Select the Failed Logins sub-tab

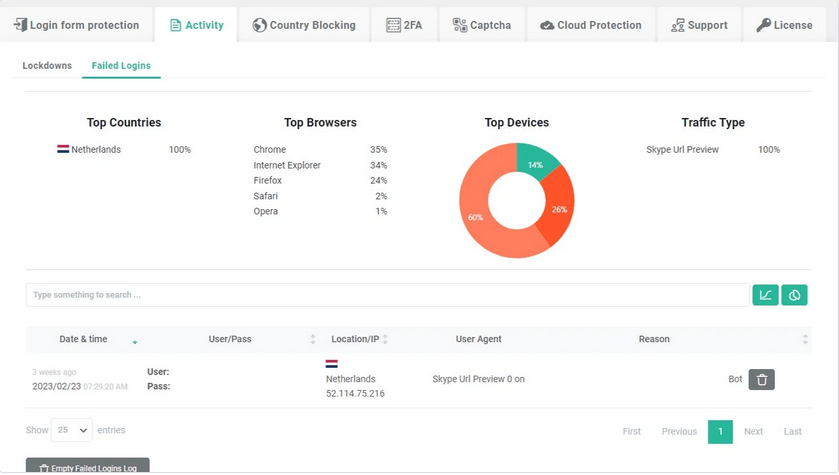[121, 66]
